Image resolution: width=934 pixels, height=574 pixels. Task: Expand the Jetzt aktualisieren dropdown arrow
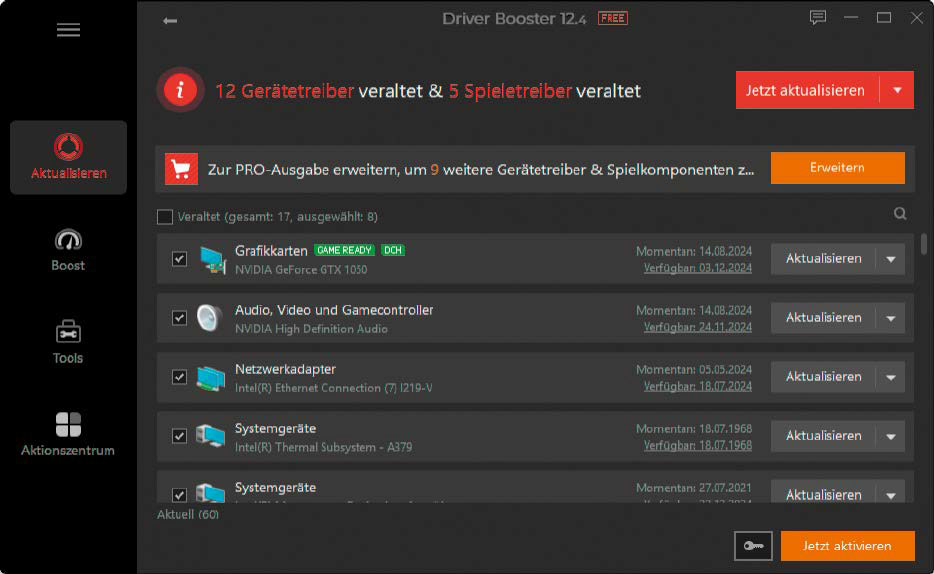(897, 91)
